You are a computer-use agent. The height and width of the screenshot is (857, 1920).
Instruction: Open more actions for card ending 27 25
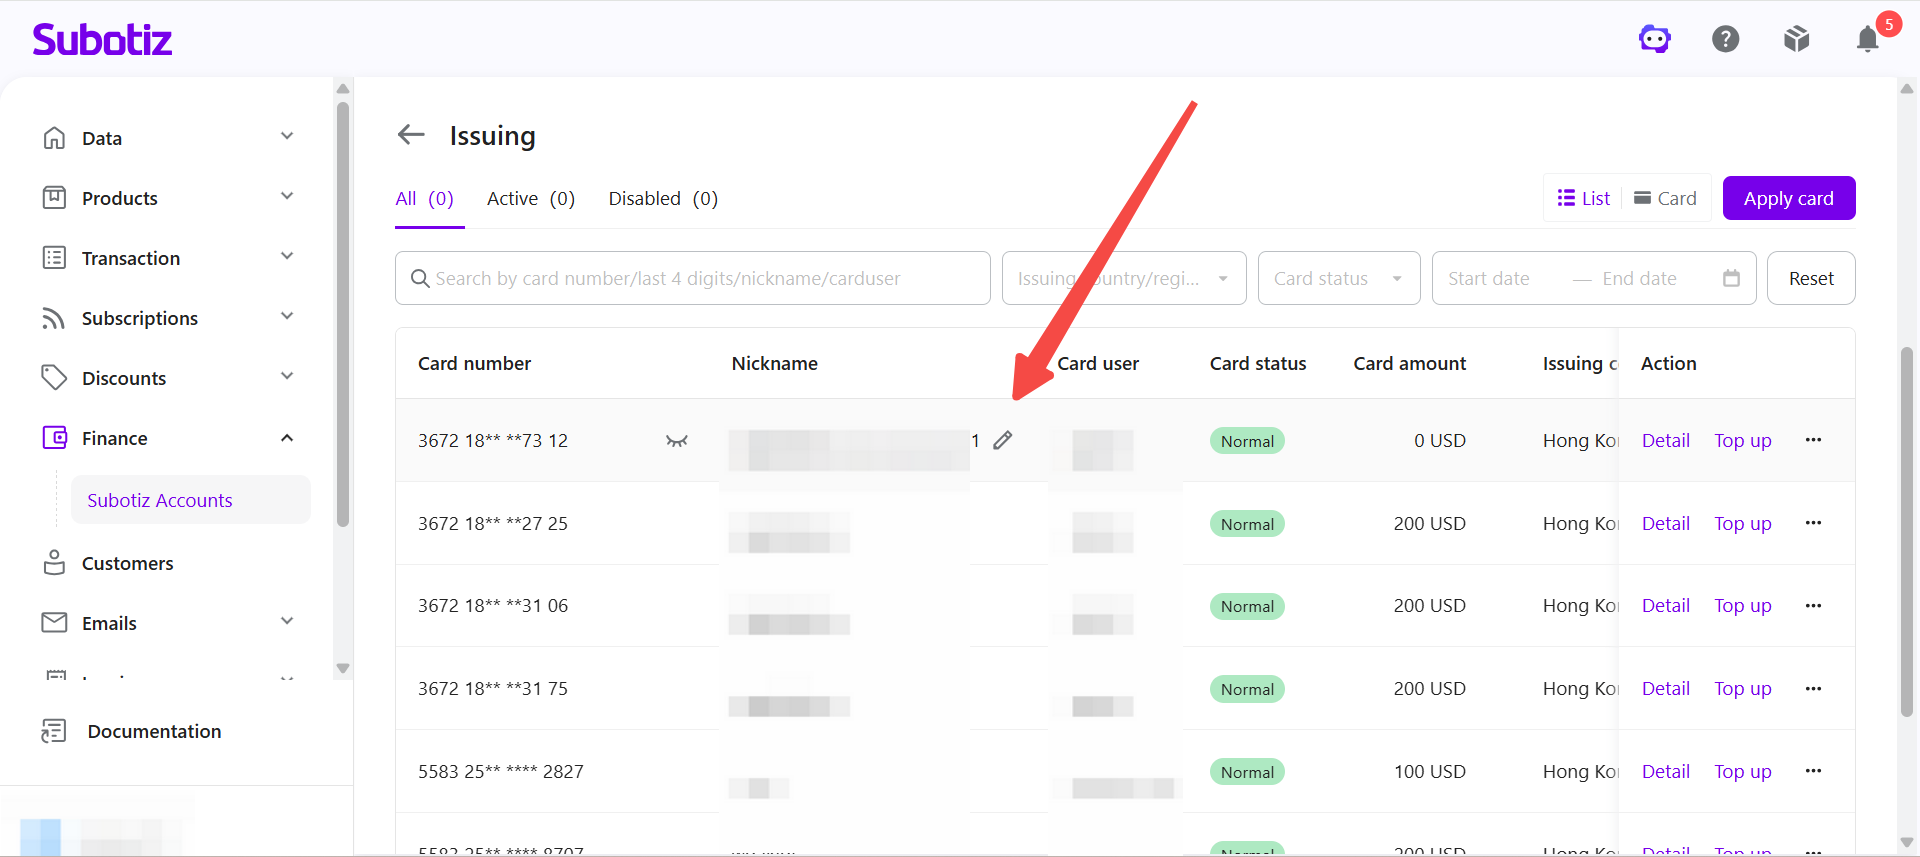(x=1813, y=523)
